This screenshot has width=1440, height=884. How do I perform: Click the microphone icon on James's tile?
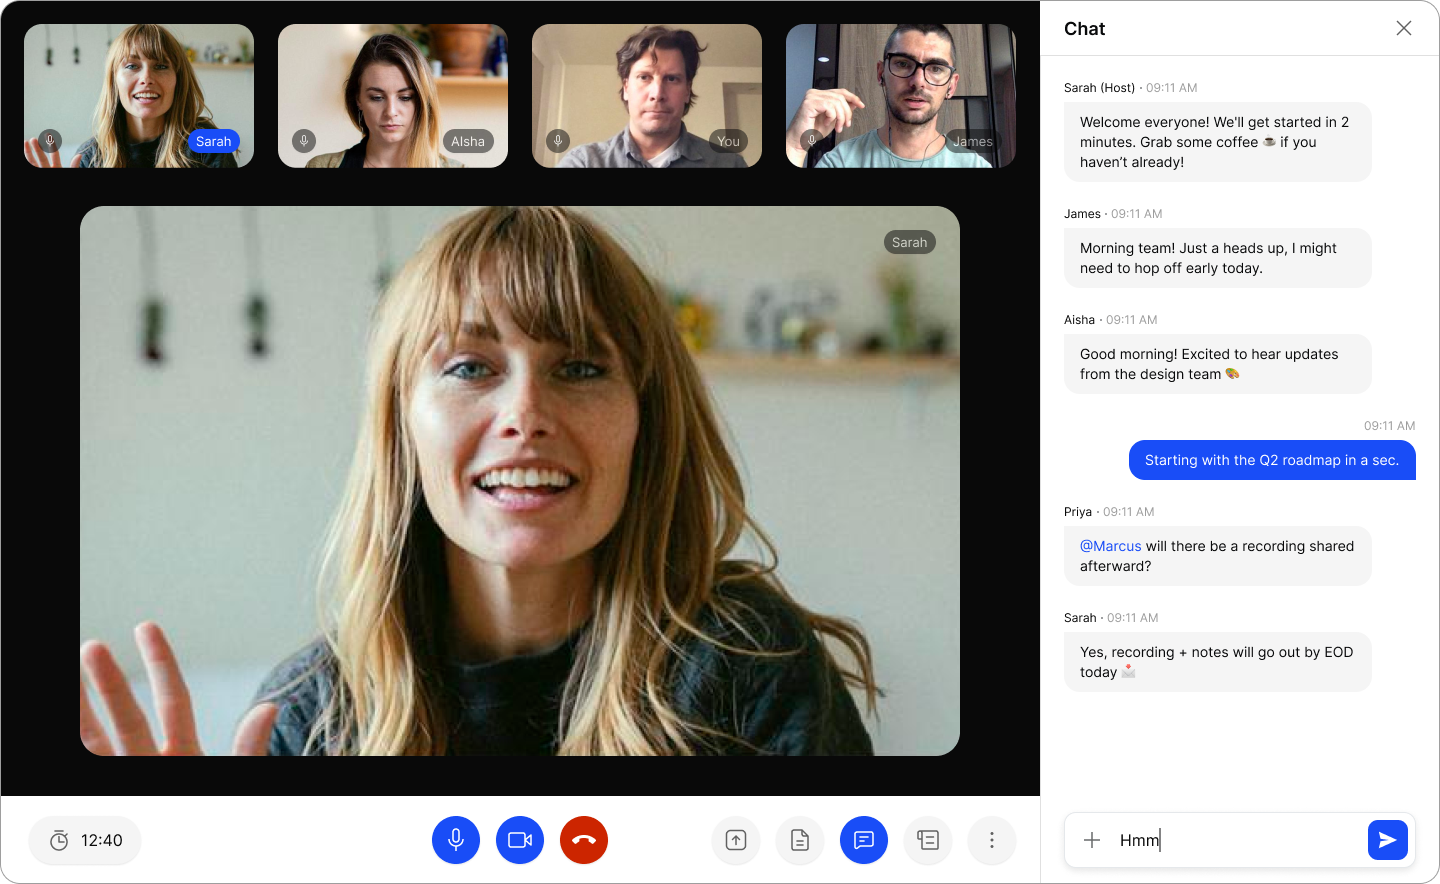click(811, 141)
